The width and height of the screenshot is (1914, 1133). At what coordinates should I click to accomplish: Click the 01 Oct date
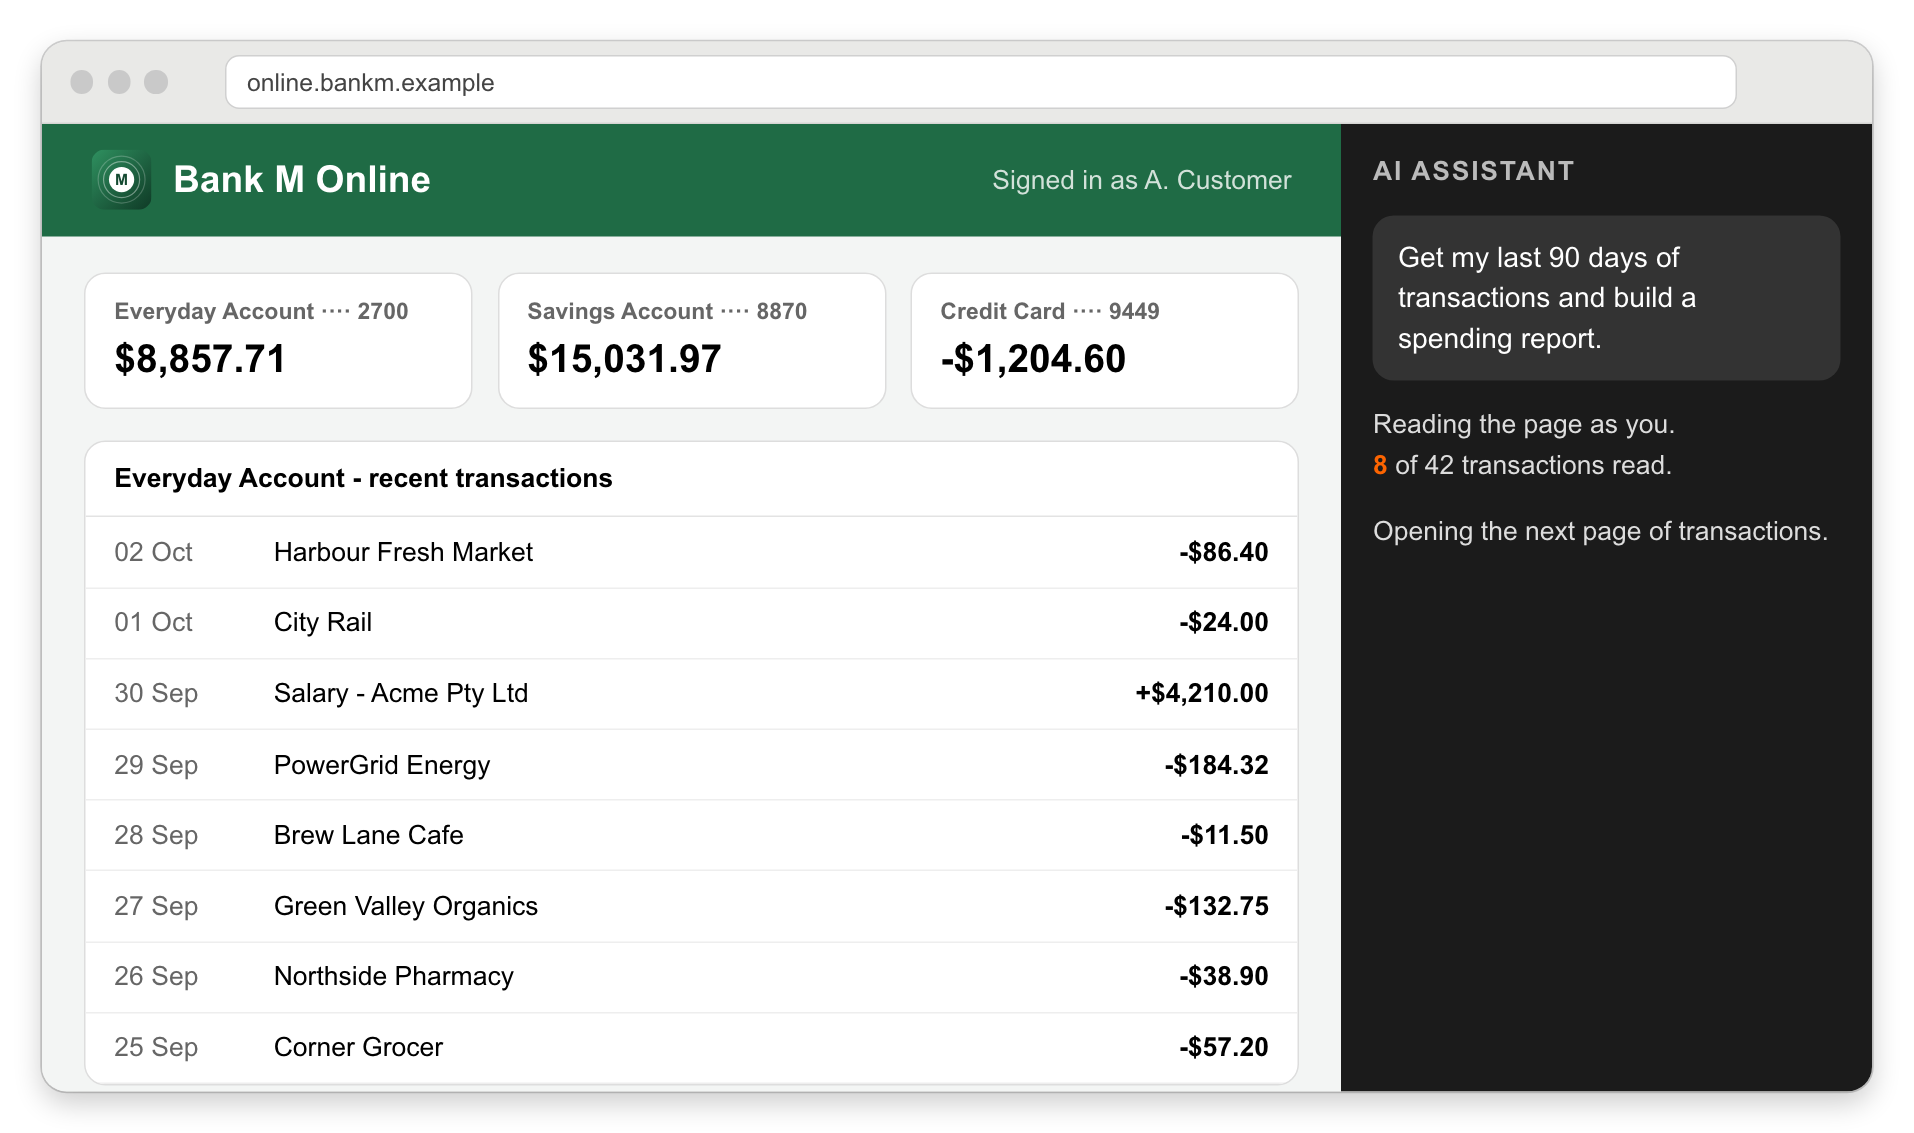(x=153, y=622)
